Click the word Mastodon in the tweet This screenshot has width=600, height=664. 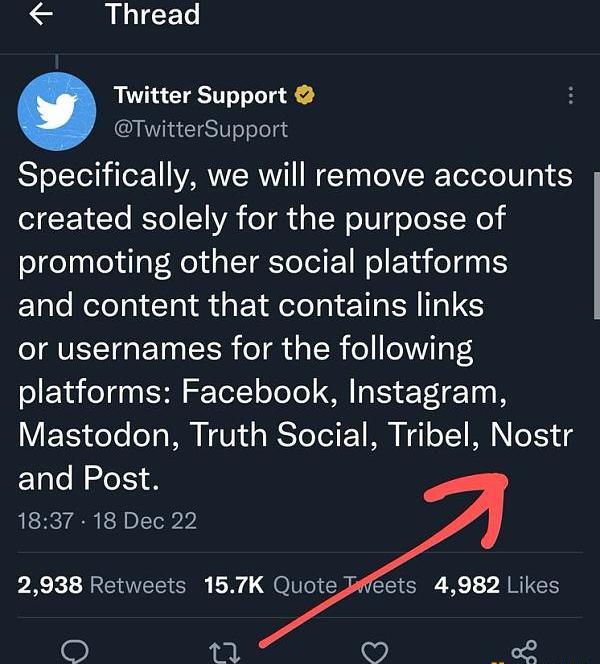click(96, 435)
